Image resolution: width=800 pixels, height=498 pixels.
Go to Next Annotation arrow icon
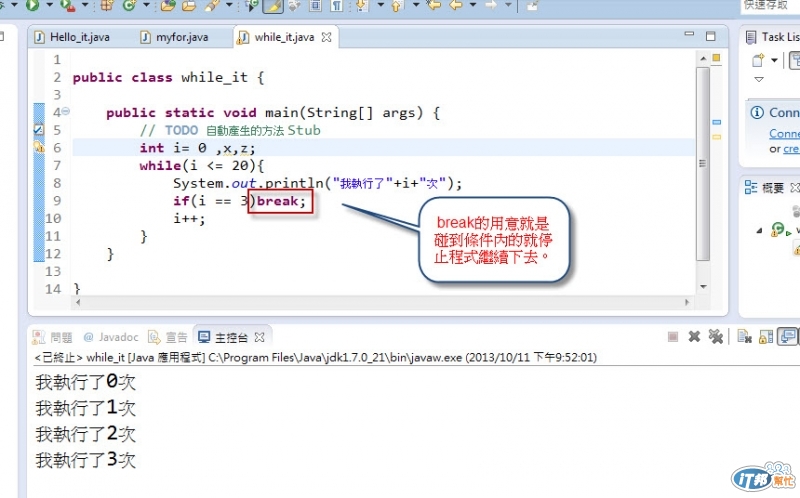click(x=362, y=5)
